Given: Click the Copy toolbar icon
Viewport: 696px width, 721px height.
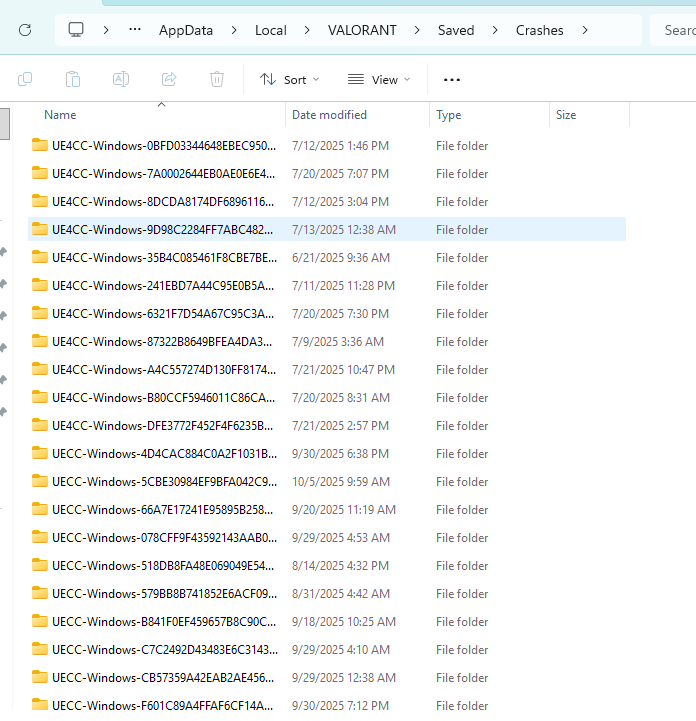Looking at the screenshot, I should [x=25, y=79].
